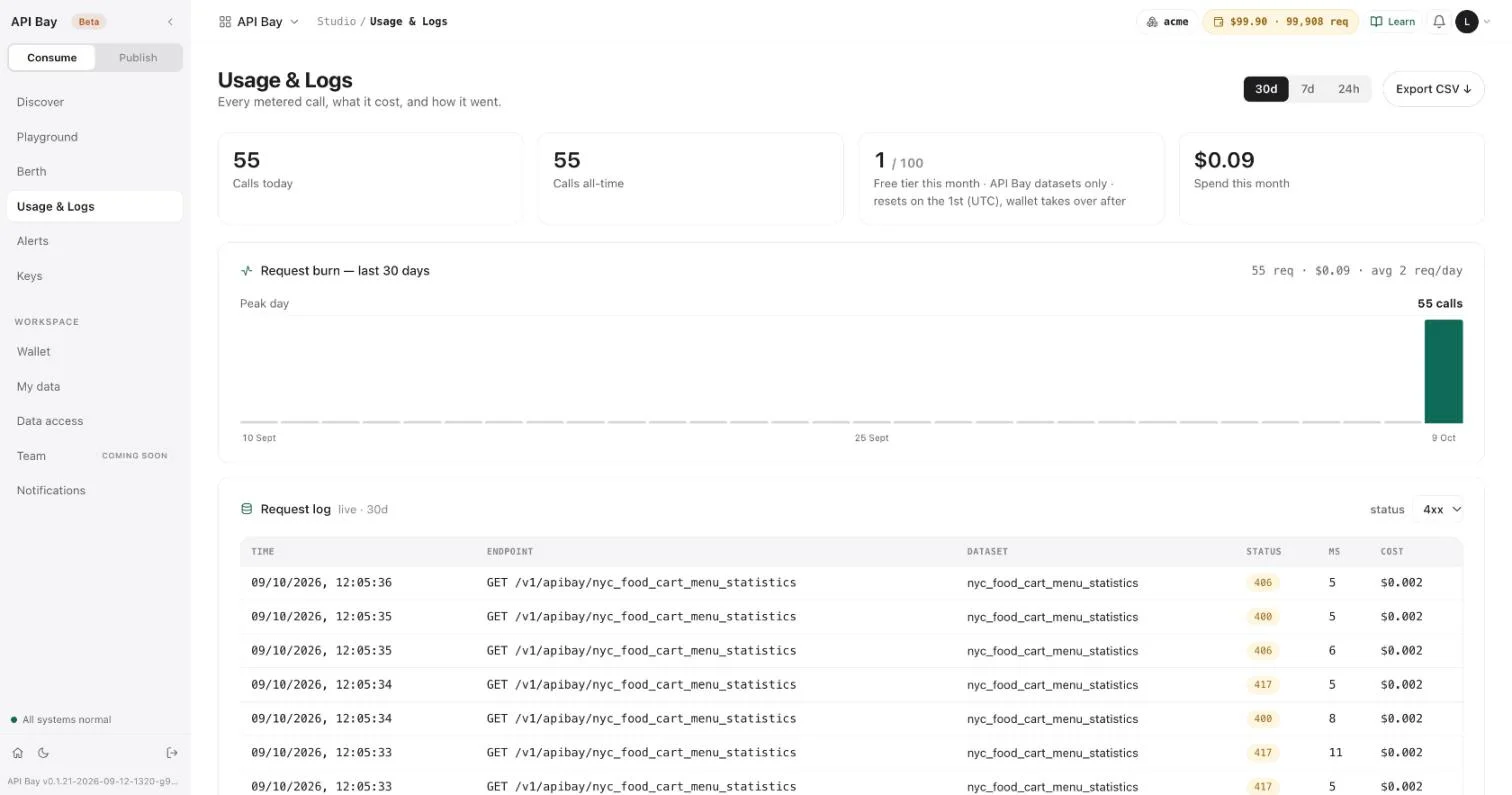
Task: Click the green 9 Oct chart bar
Action: tap(1443, 371)
